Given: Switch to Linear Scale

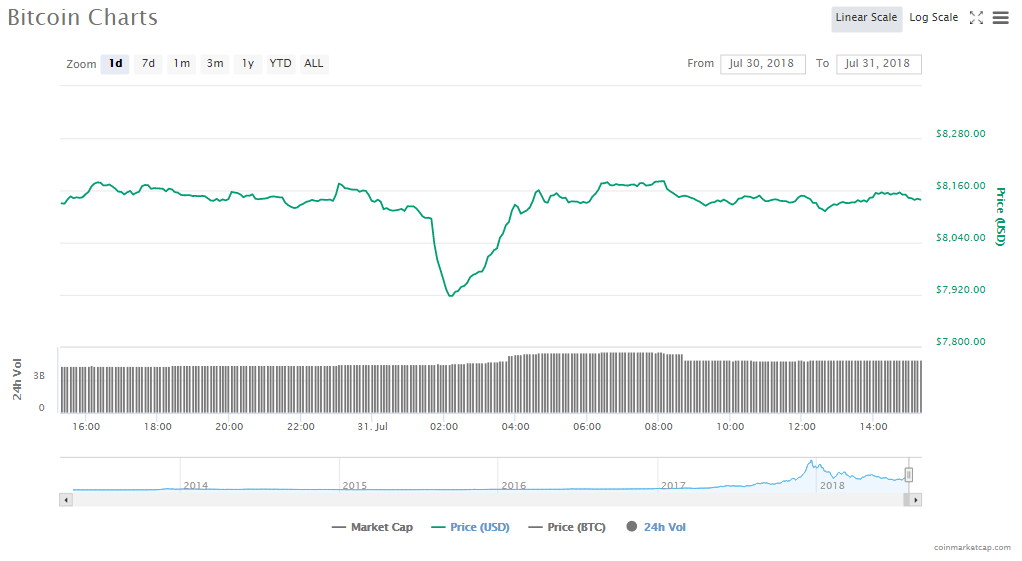Looking at the screenshot, I should (x=866, y=18).
